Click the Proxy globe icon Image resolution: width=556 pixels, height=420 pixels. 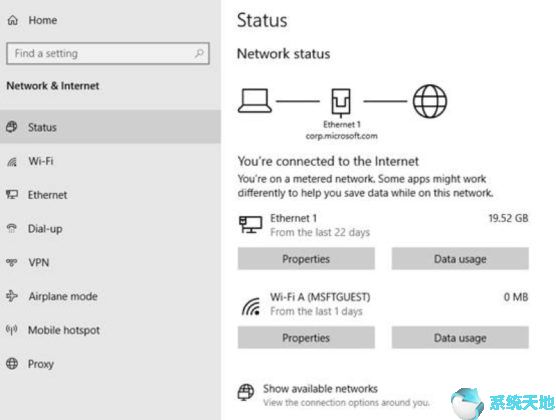click(12, 363)
